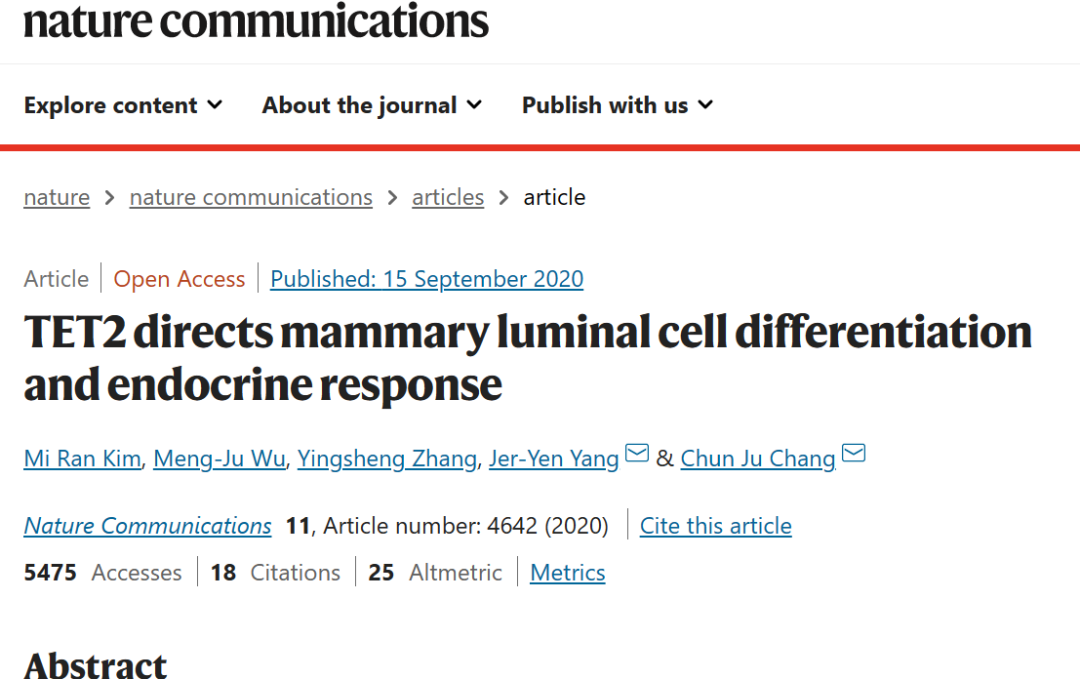
Task: Go to the nature breadcrumb link
Action: pos(56,198)
